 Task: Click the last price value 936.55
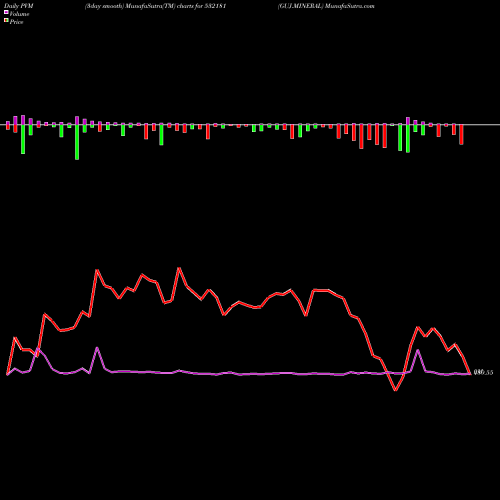[483, 372]
